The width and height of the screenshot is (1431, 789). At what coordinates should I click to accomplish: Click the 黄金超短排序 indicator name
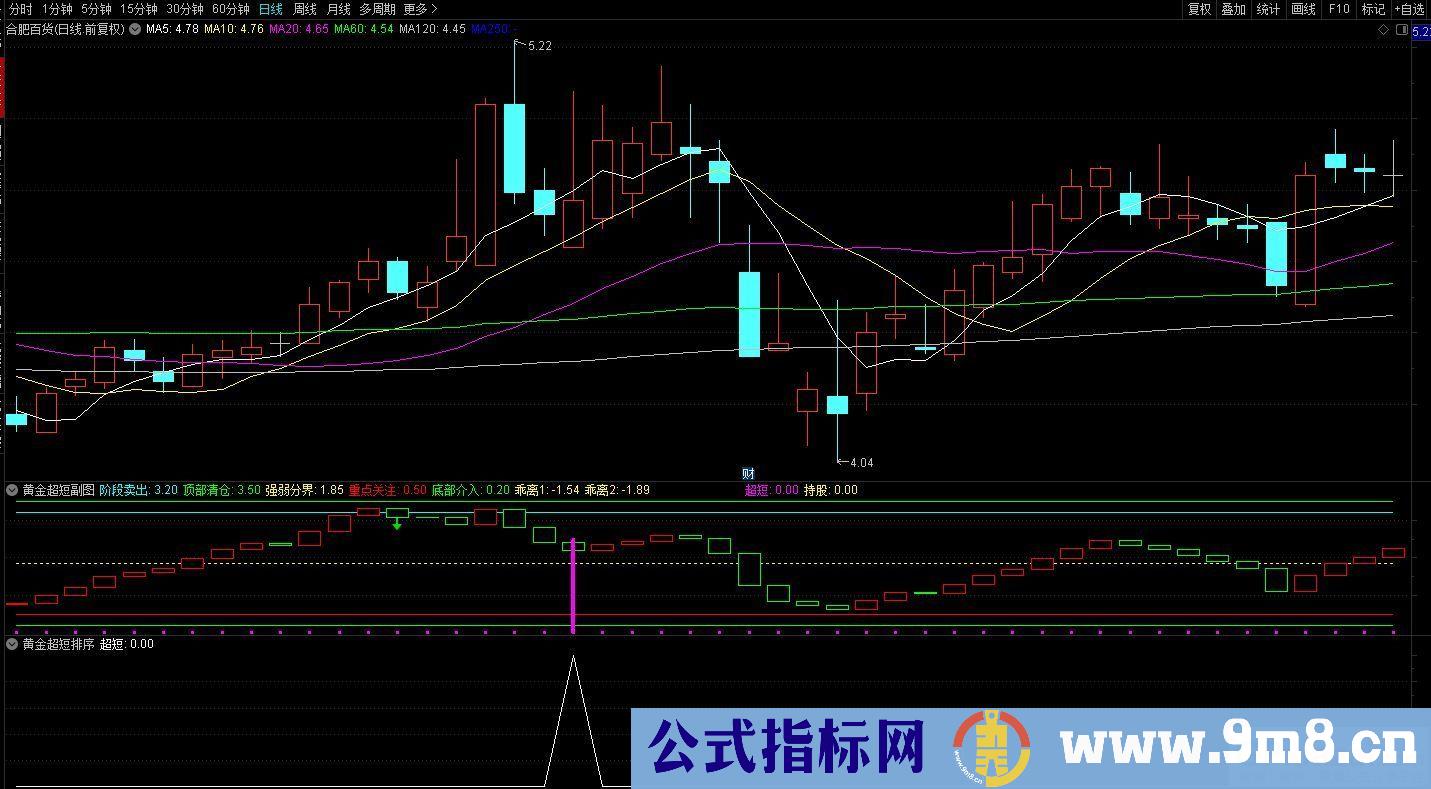pyautogui.click(x=58, y=644)
